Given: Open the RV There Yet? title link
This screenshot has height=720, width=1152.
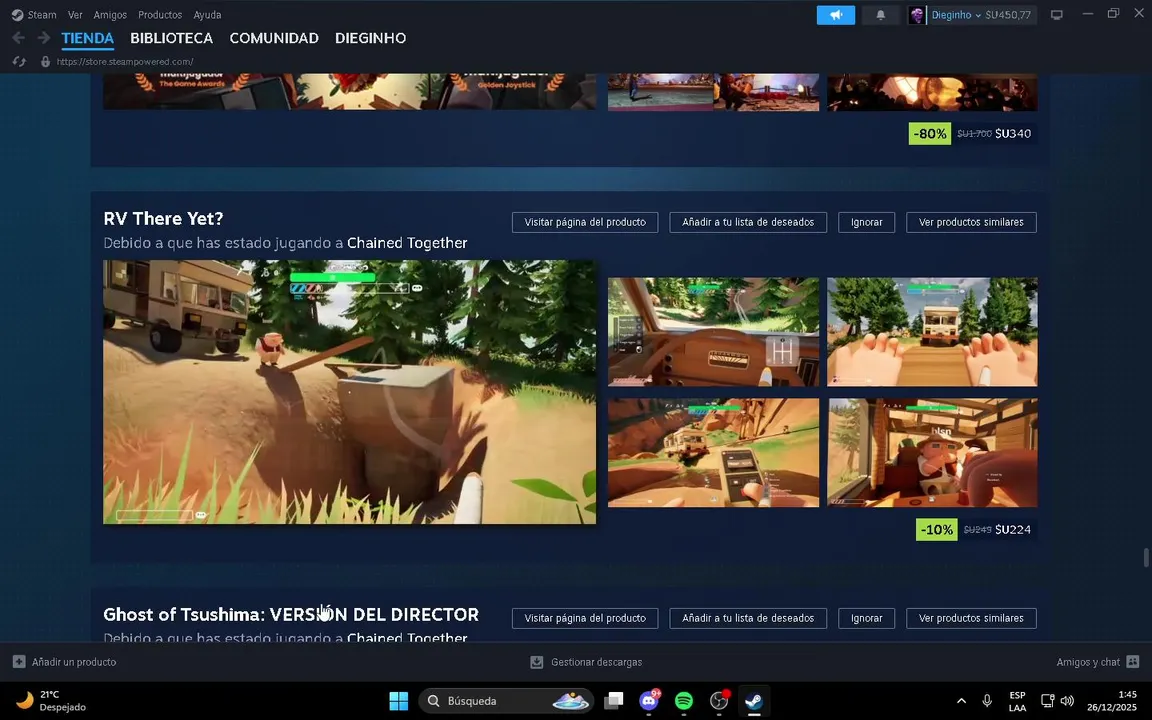Looking at the screenshot, I should 163,218.
